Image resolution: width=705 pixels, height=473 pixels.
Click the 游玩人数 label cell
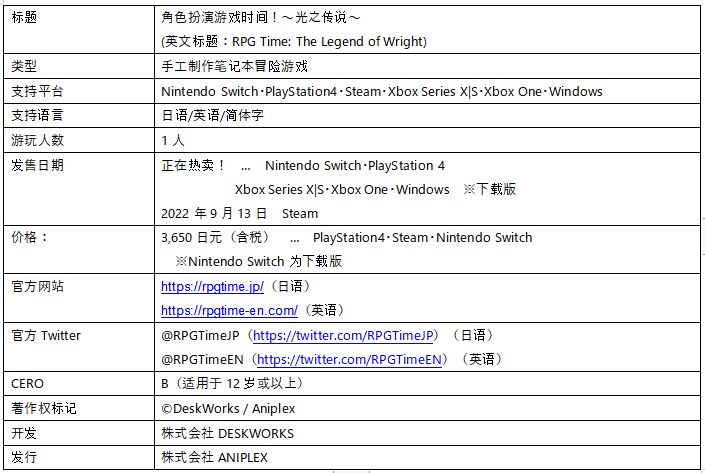[x=79, y=140]
